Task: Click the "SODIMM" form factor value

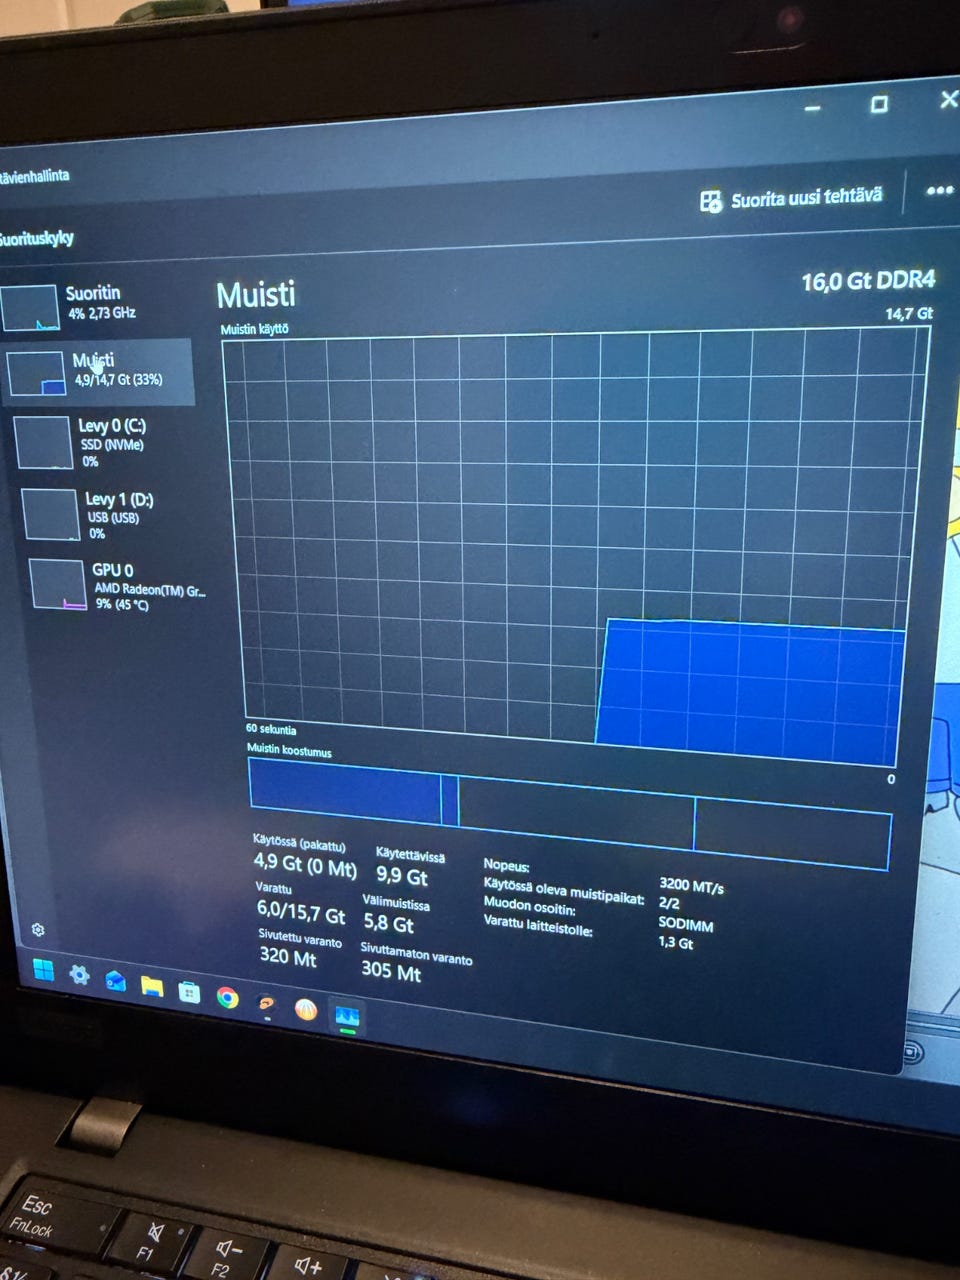Action: 685,924
